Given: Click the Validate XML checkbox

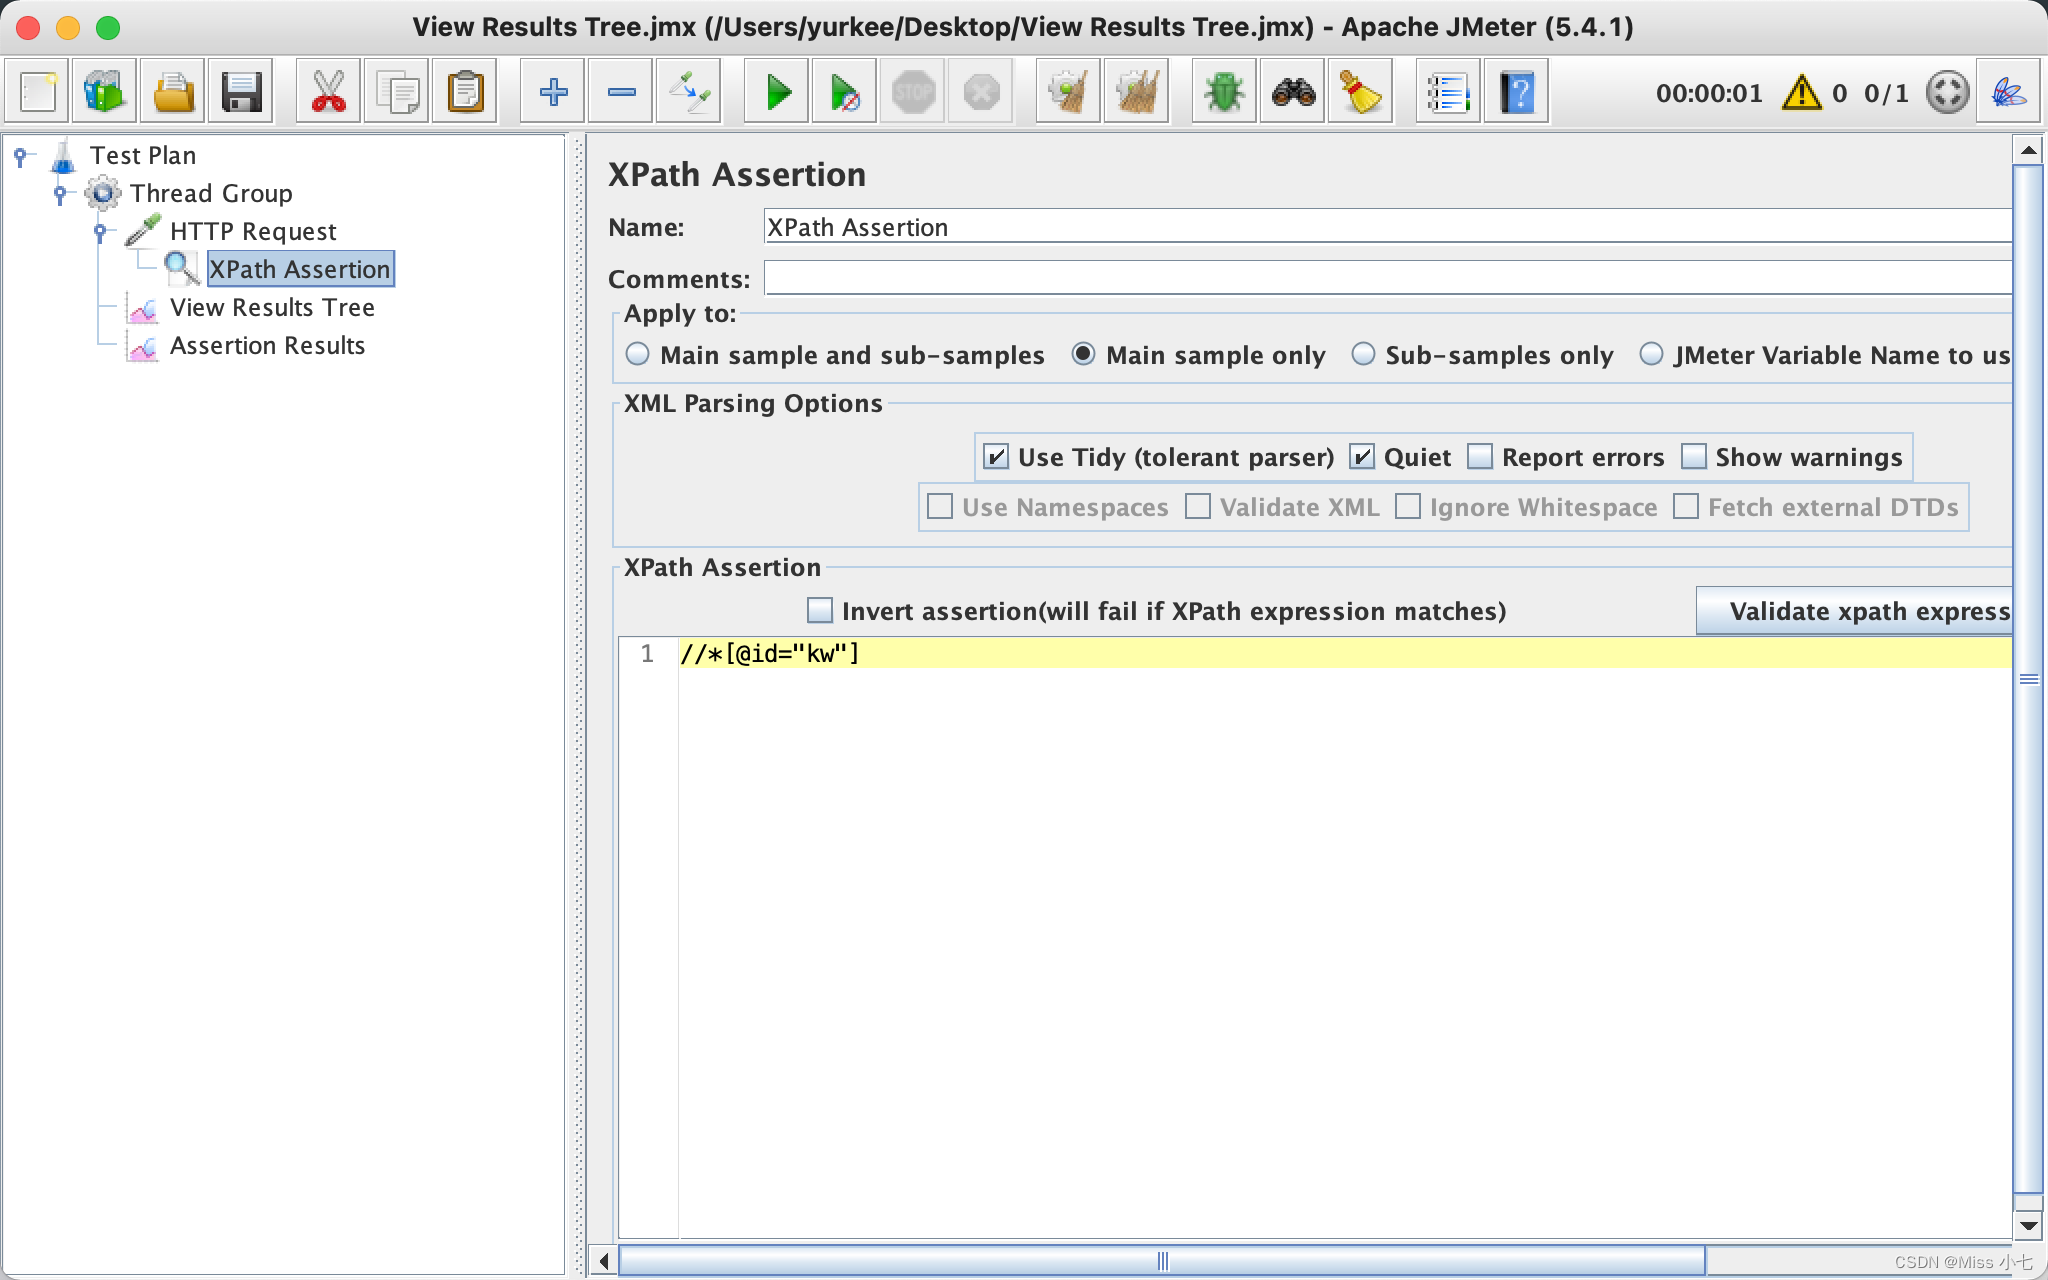Looking at the screenshot, I should tap(1198, 506).
